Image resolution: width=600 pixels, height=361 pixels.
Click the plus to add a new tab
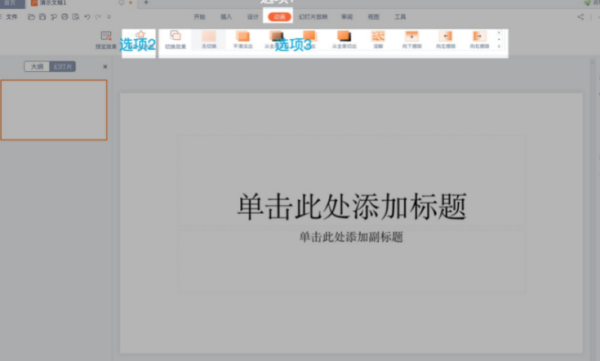pyautogui.click(x=146, y=2)
